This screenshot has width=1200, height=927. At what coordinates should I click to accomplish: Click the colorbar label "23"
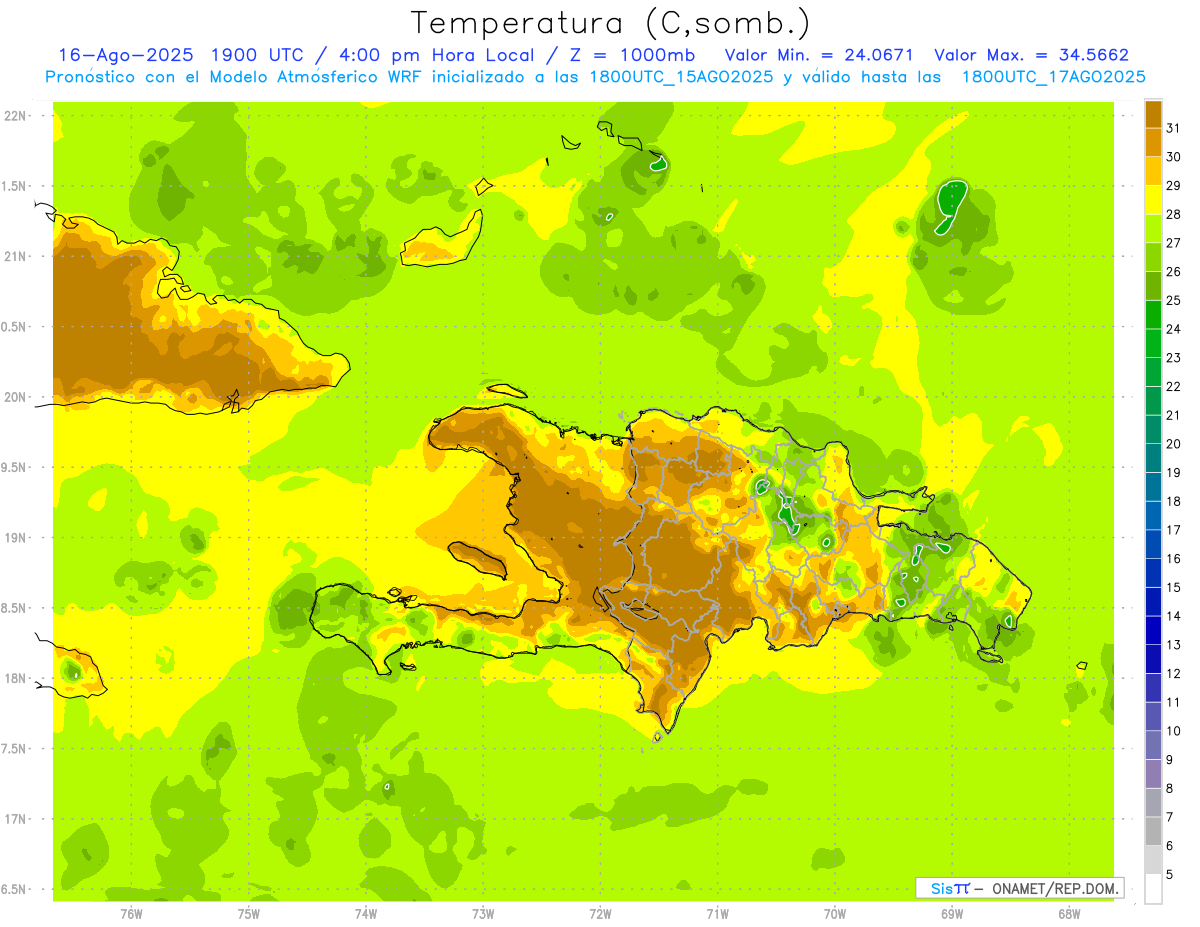pos(1174,358)
